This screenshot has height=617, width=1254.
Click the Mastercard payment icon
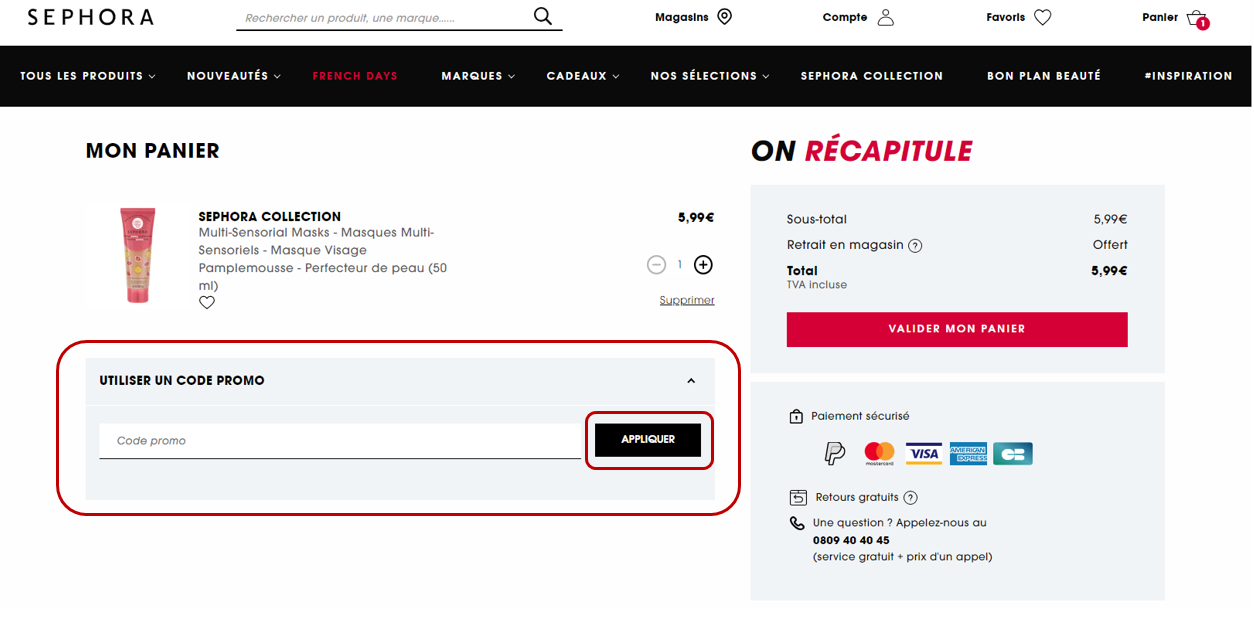tap(879, 452)
